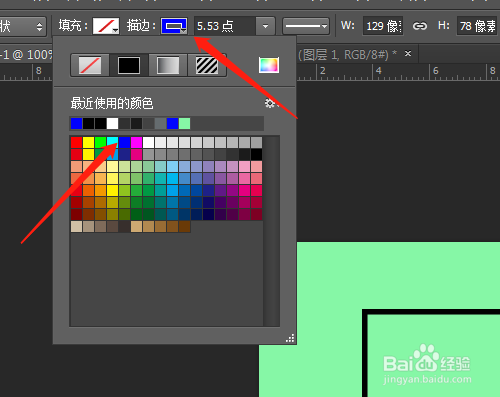Click the black-outlined rectangle on the canvas
Viewport: 500px width, 397px height.
pos(431,353)
